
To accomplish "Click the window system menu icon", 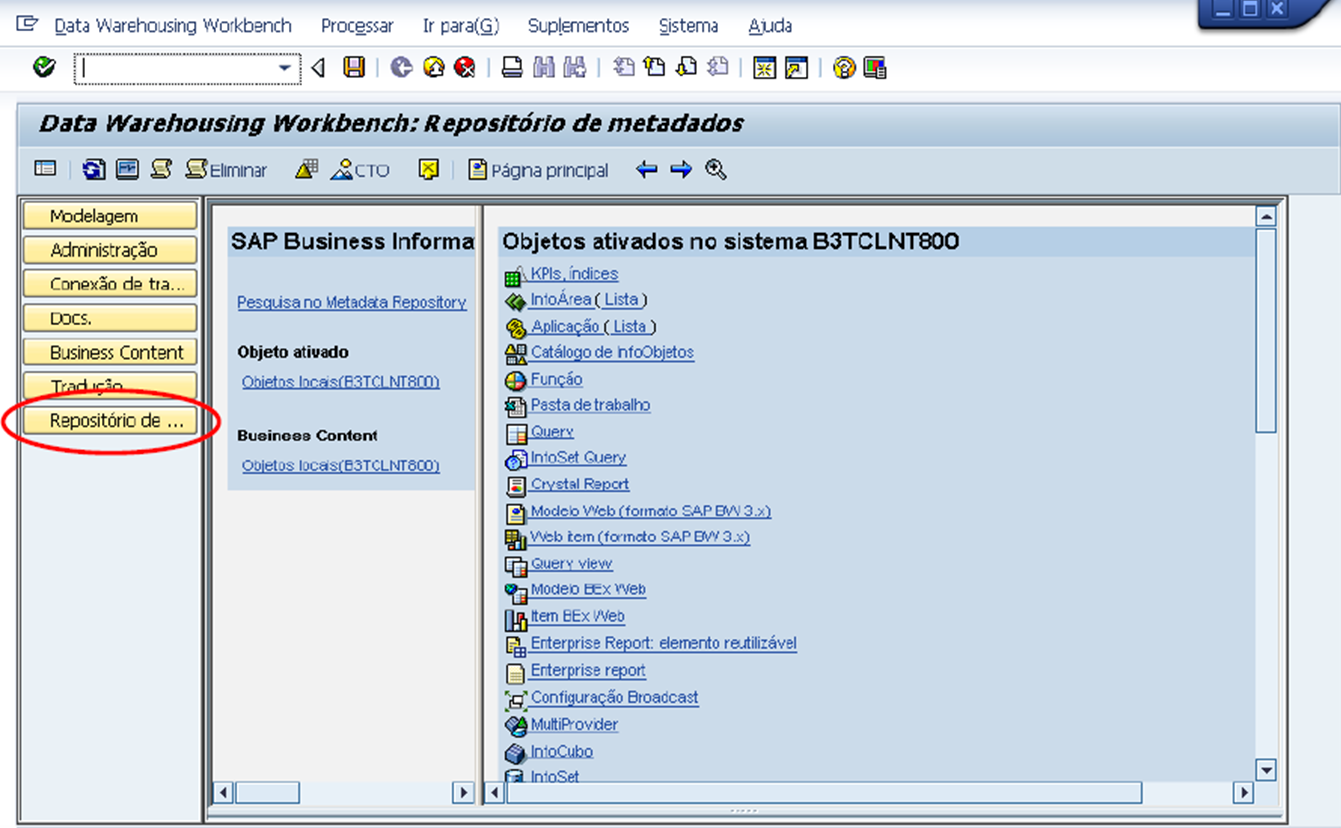I will [x=27, y=24].
